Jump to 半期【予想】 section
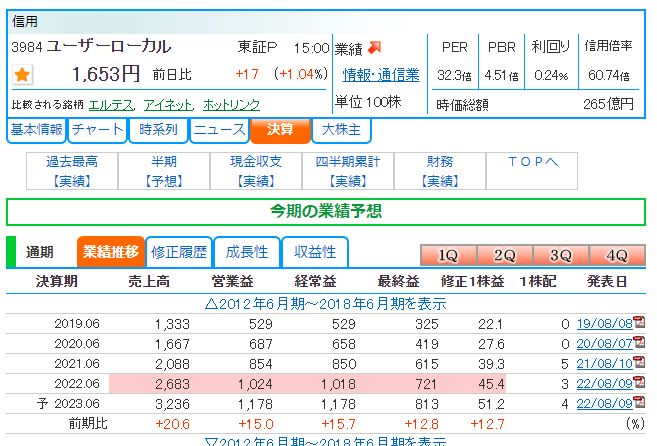Viewport: 657px width, 446px height. (164, 171)
